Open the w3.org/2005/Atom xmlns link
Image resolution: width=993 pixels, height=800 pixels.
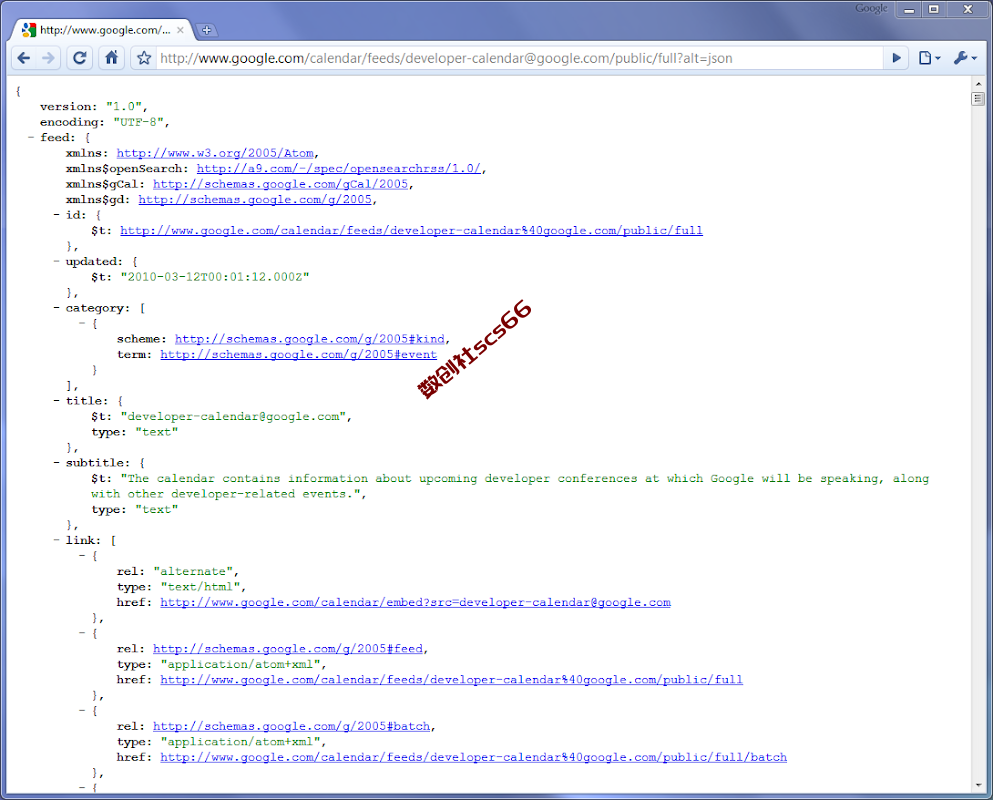point(215,153)
